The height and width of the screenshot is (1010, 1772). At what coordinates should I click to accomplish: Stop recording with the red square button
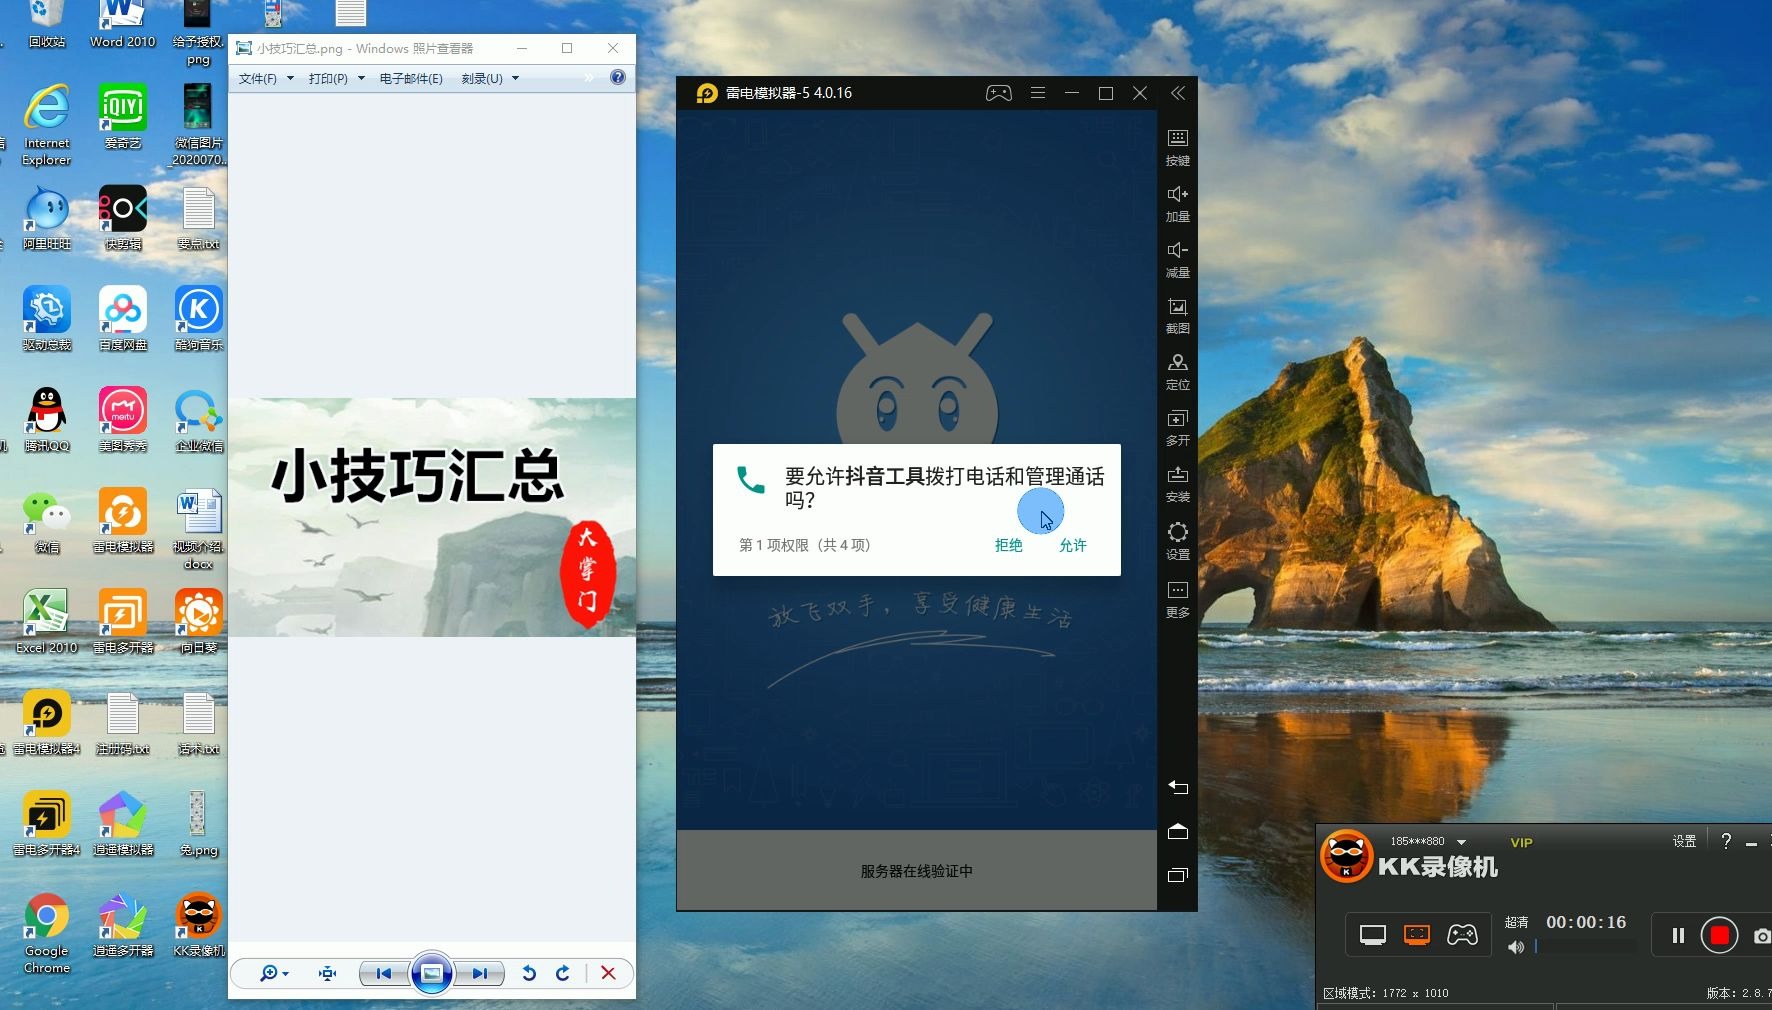[x=1720, y=935]
